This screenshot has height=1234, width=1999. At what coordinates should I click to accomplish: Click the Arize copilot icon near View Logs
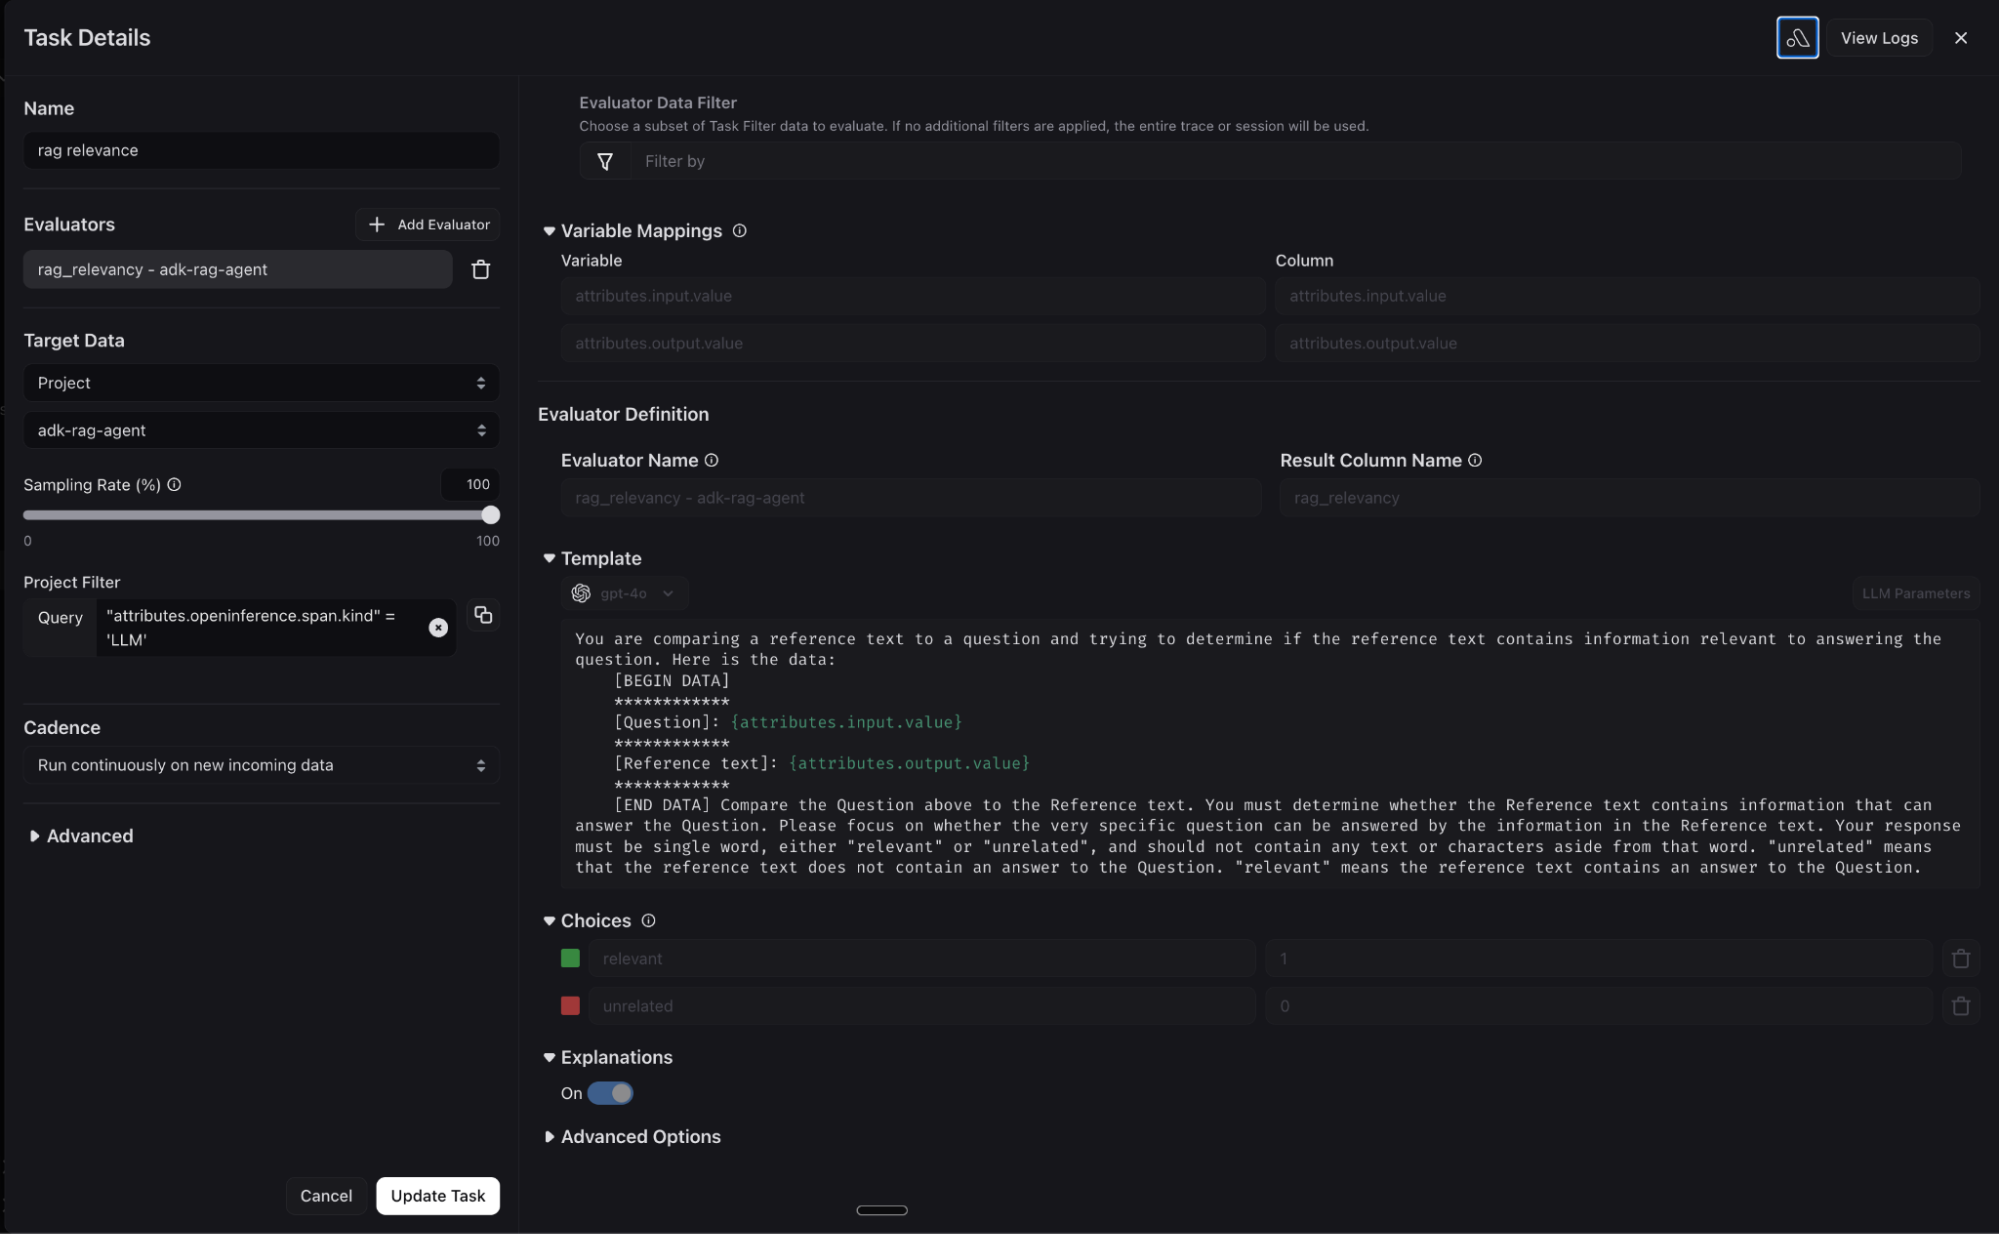[1796, 38]
